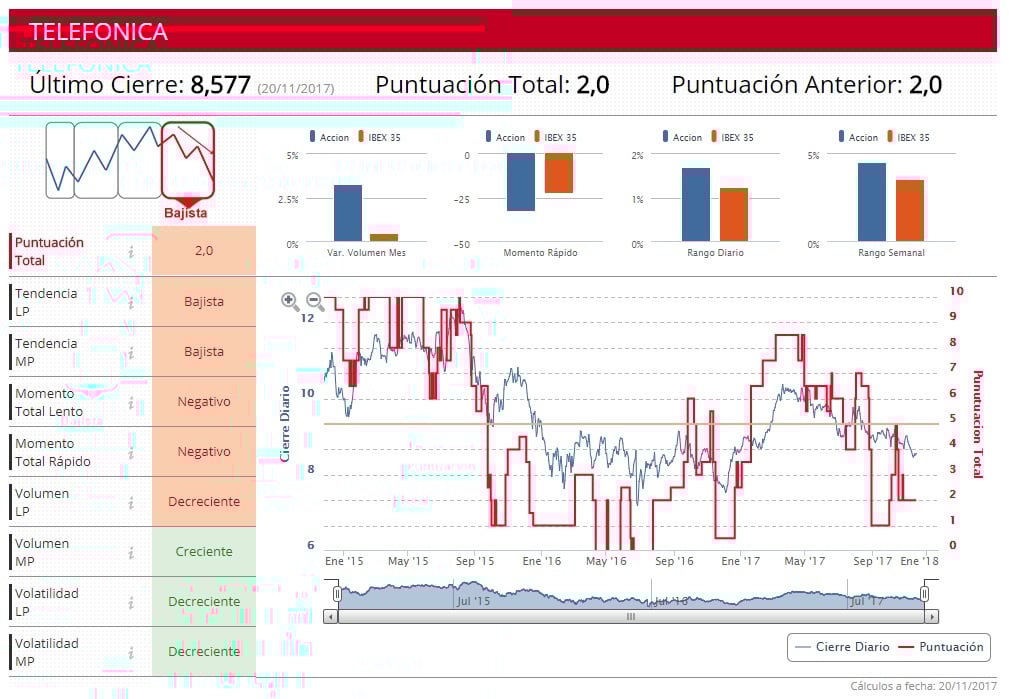
Task: Click the blue Accion bar in Rango Diario
Action: click(x=696, y=205)
